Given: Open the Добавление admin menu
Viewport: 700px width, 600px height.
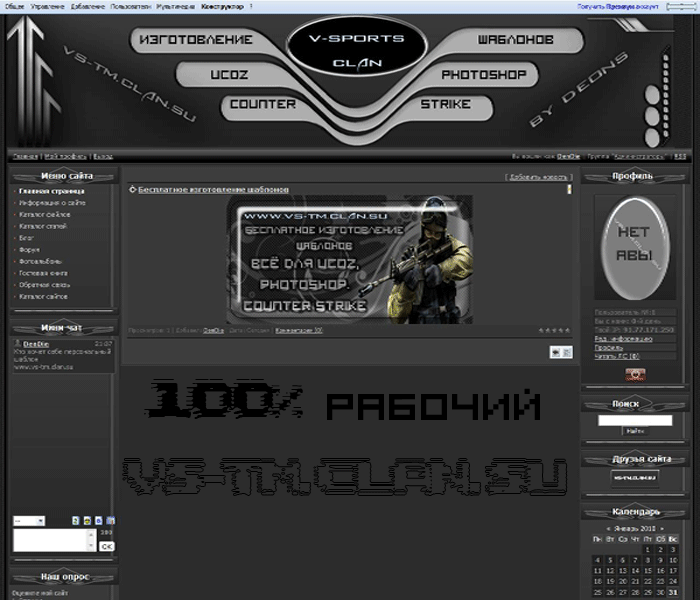Looking at the screenshot, I should coord(88,7).
